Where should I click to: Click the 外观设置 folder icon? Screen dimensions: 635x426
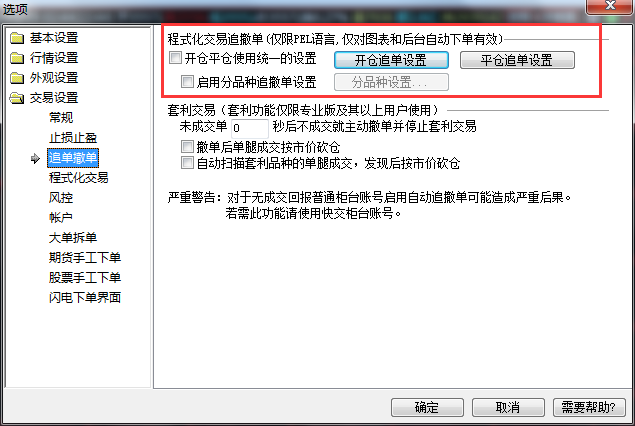pos(17,78)
